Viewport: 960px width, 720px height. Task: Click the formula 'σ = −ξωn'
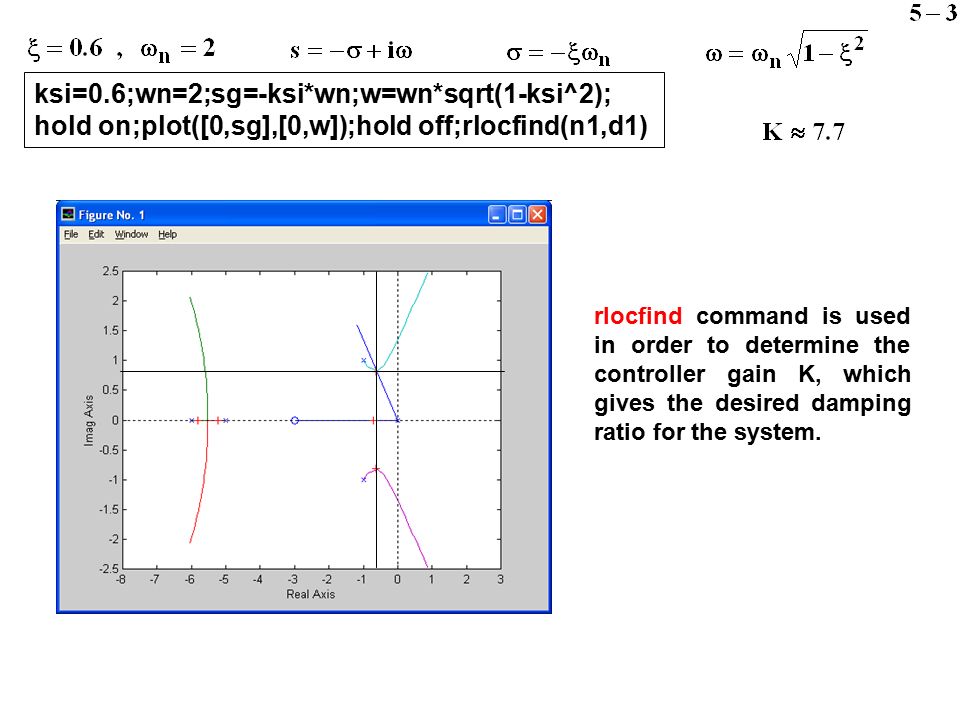click(x=558, y=54)
